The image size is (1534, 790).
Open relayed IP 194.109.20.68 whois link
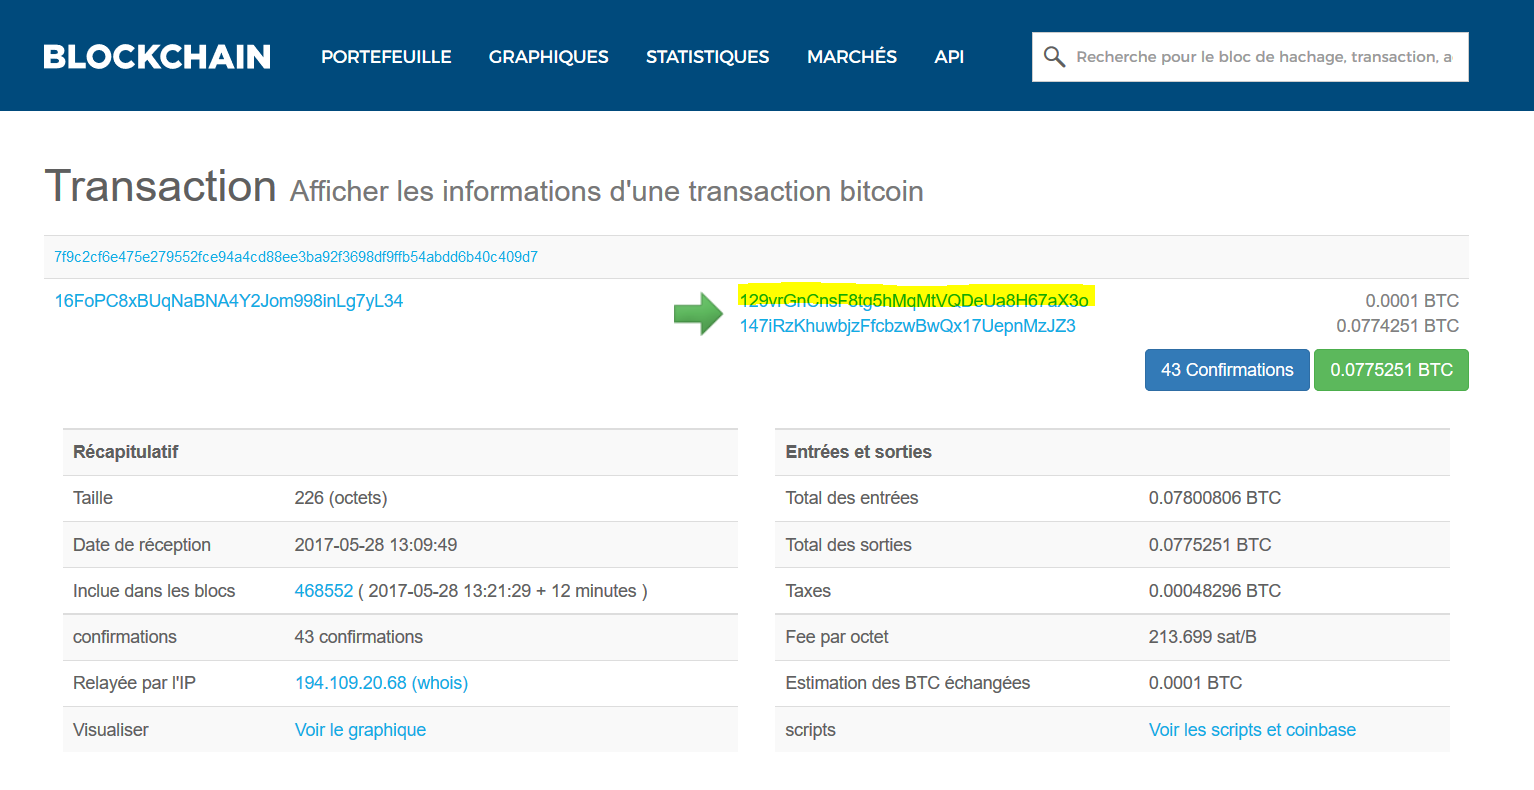coord(381,683)
